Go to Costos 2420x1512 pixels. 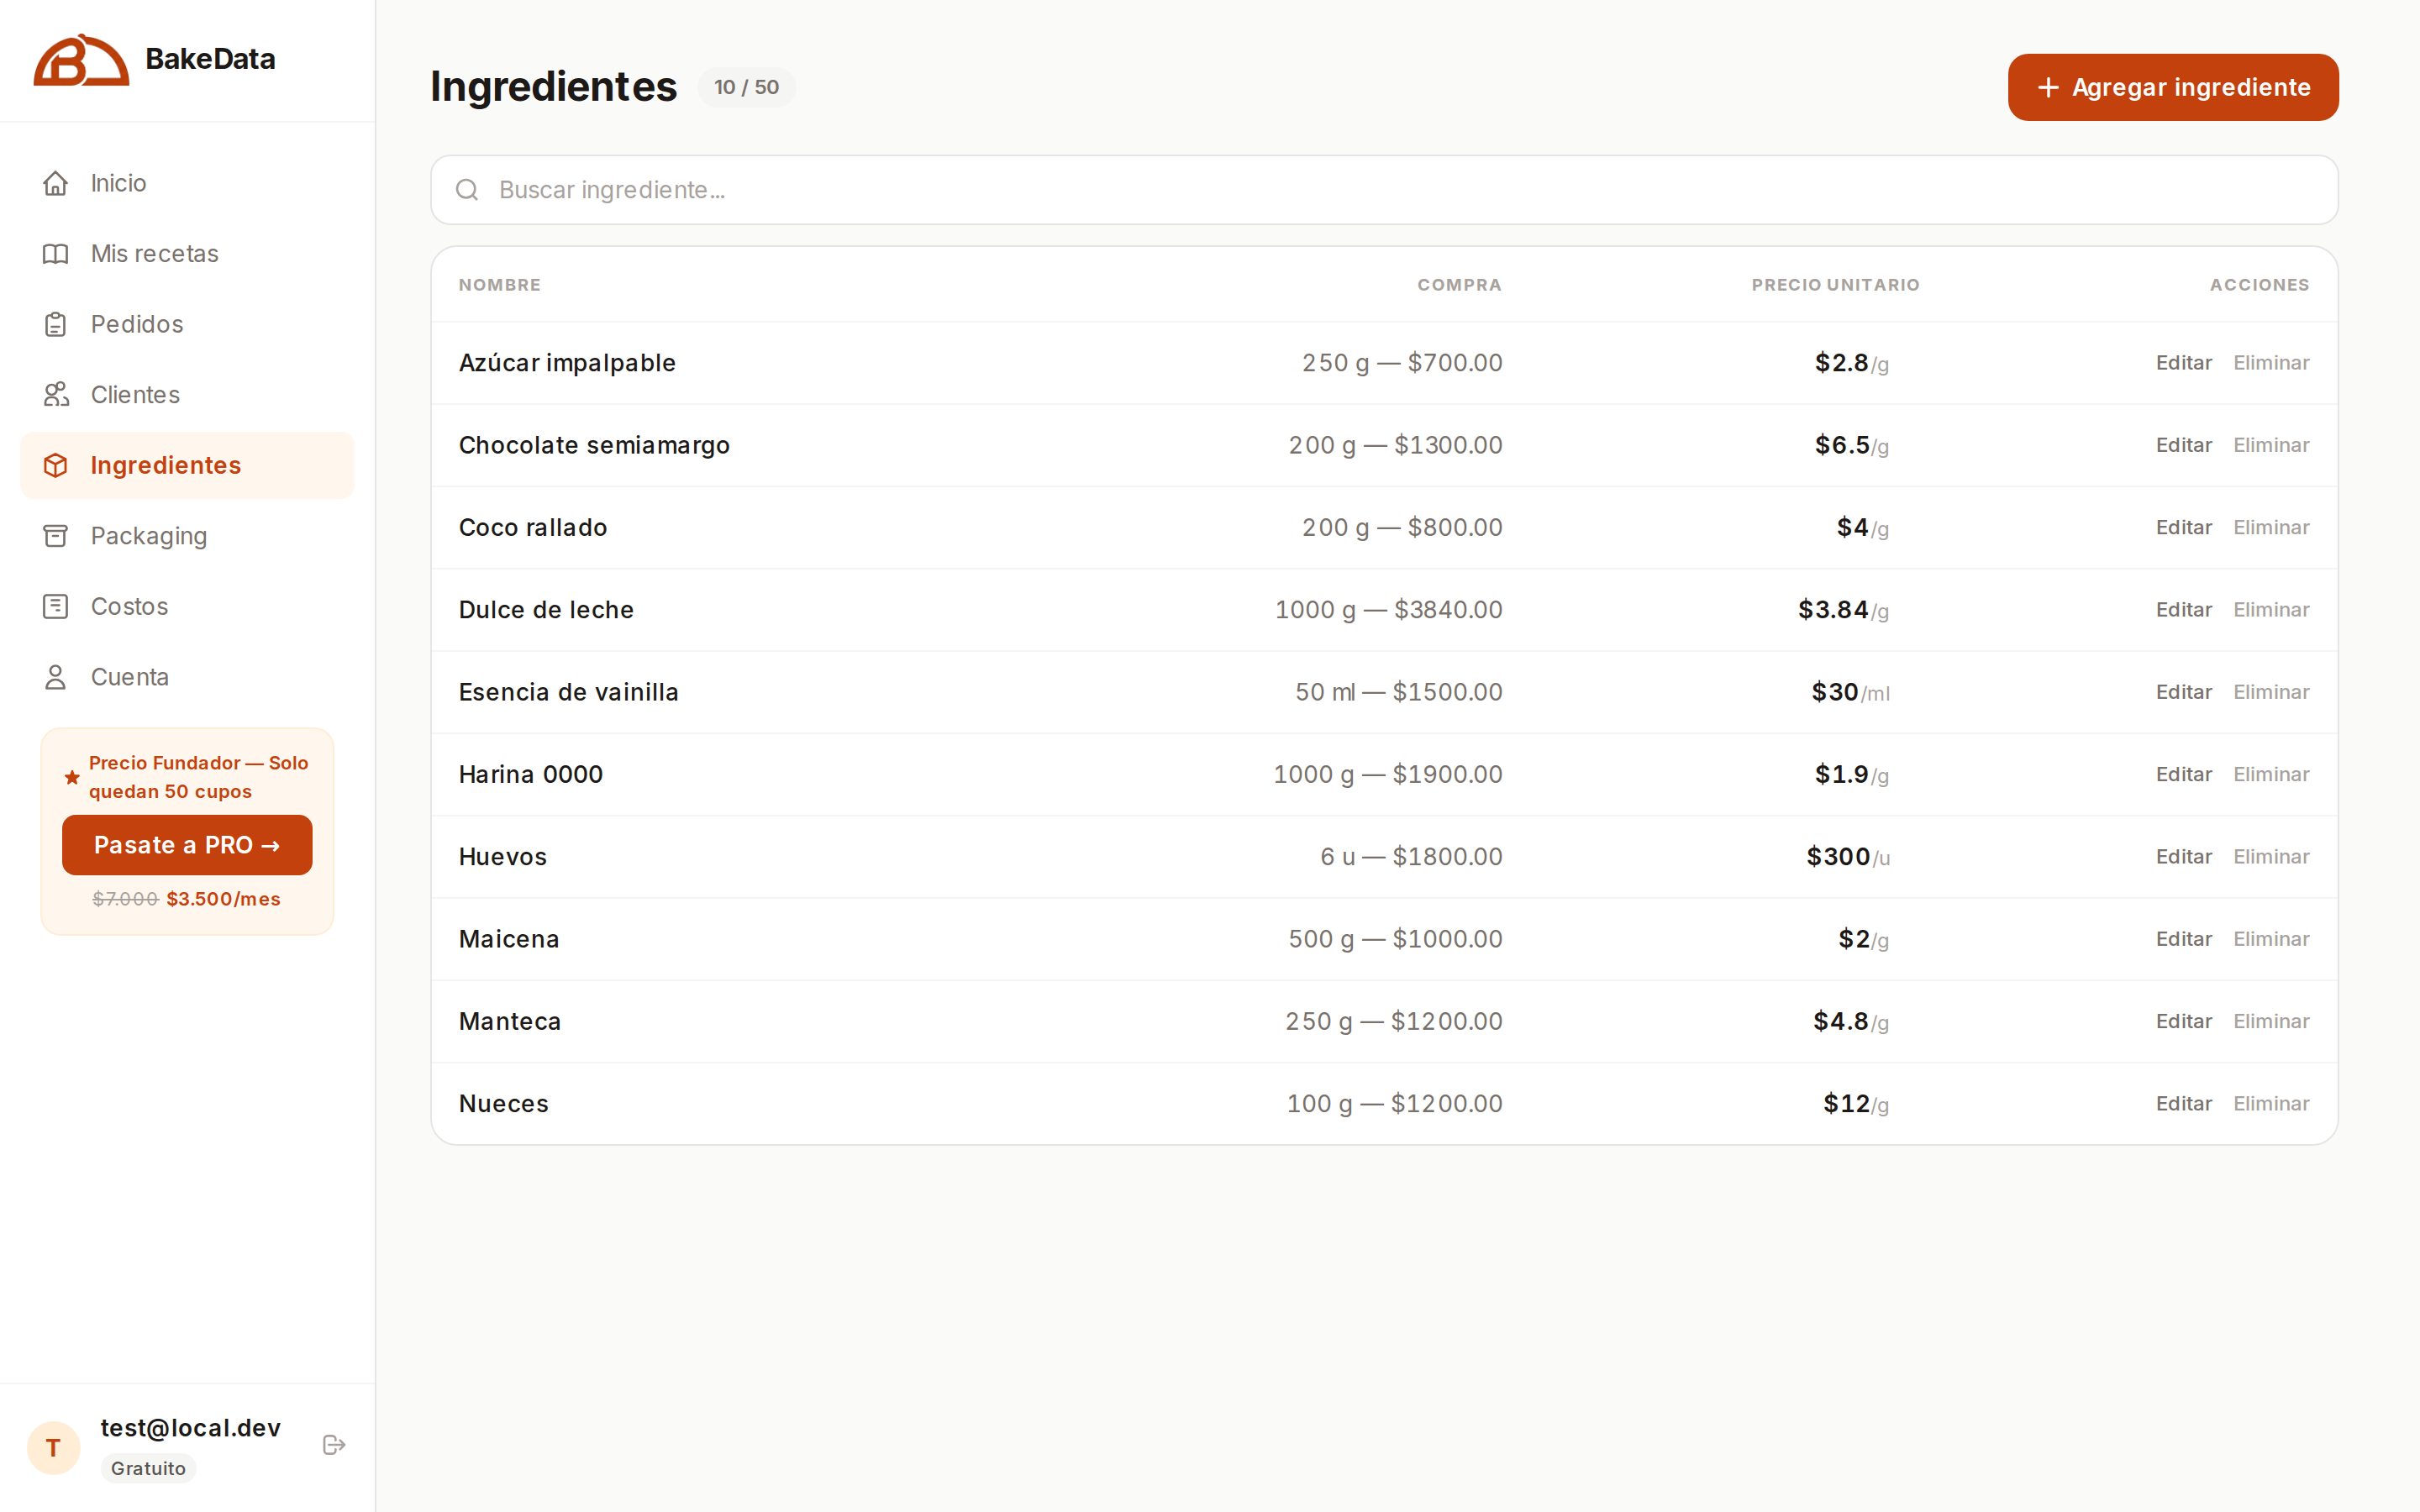coord(187,606)
